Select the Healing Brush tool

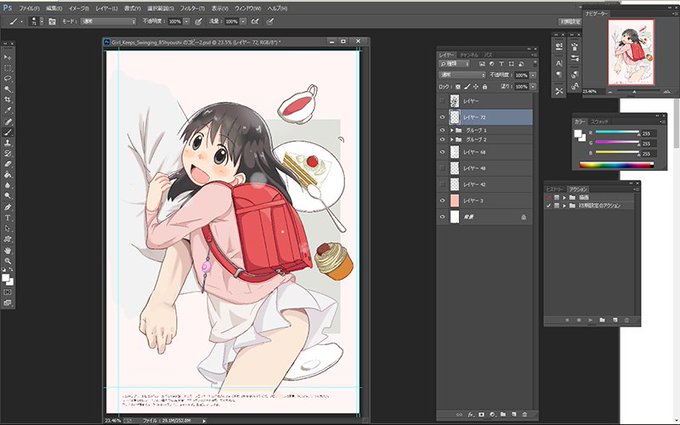(x=7, y=121)
